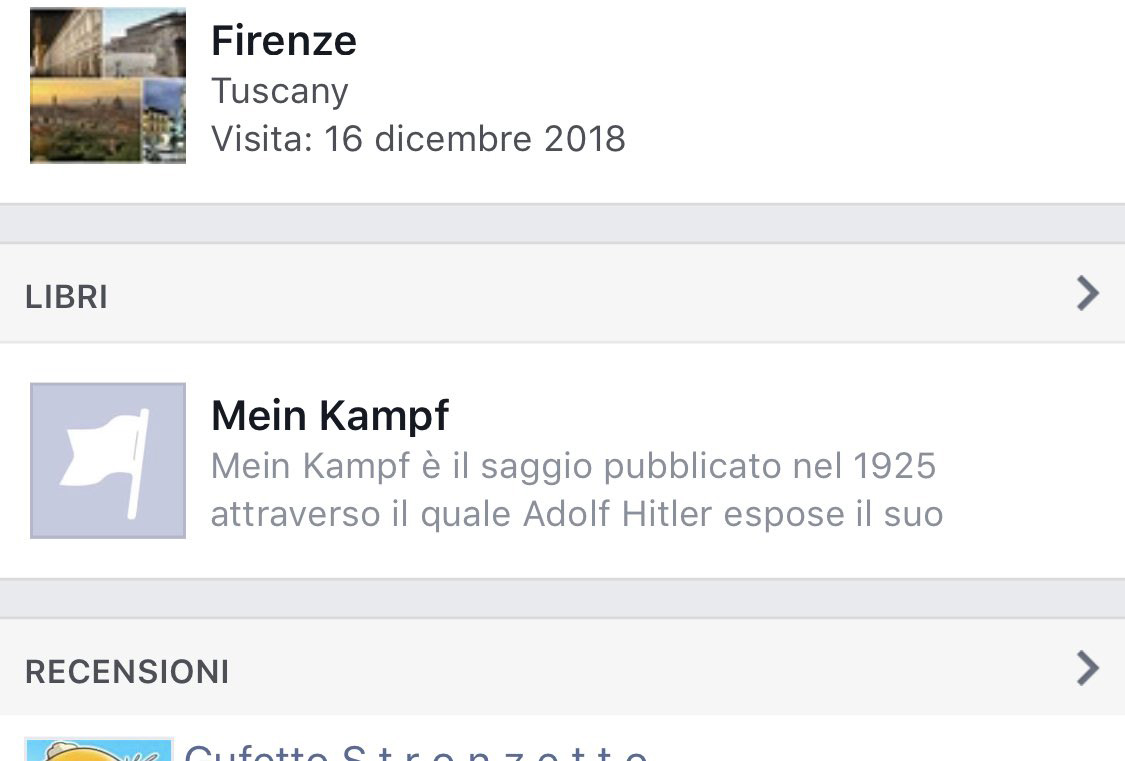Click the Mein Kampf book title
The image size is (1125, 761).
click(x=330, y=415)
